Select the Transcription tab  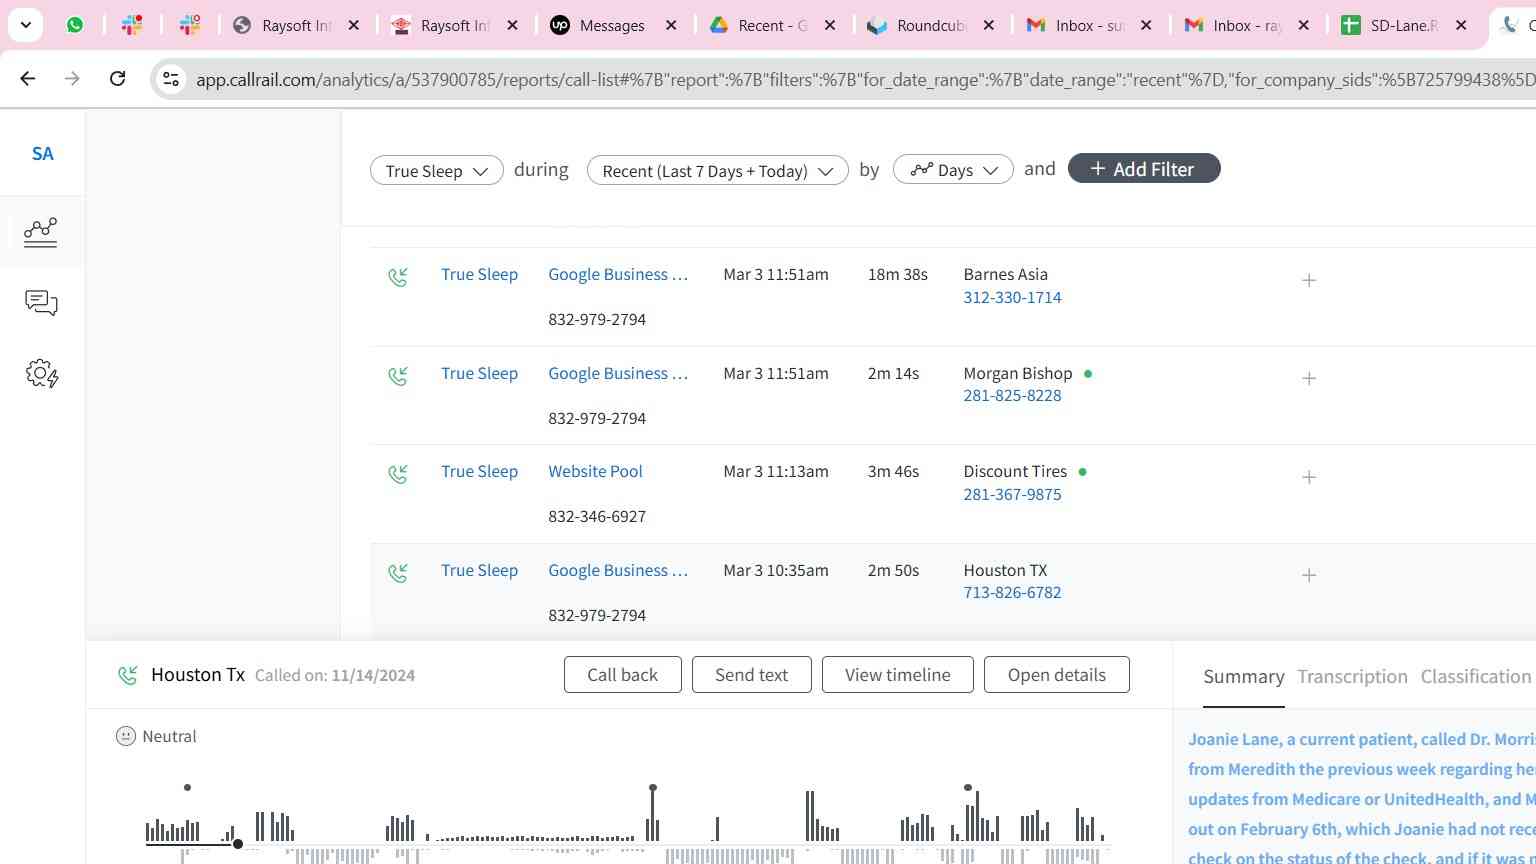point(1352,677)
